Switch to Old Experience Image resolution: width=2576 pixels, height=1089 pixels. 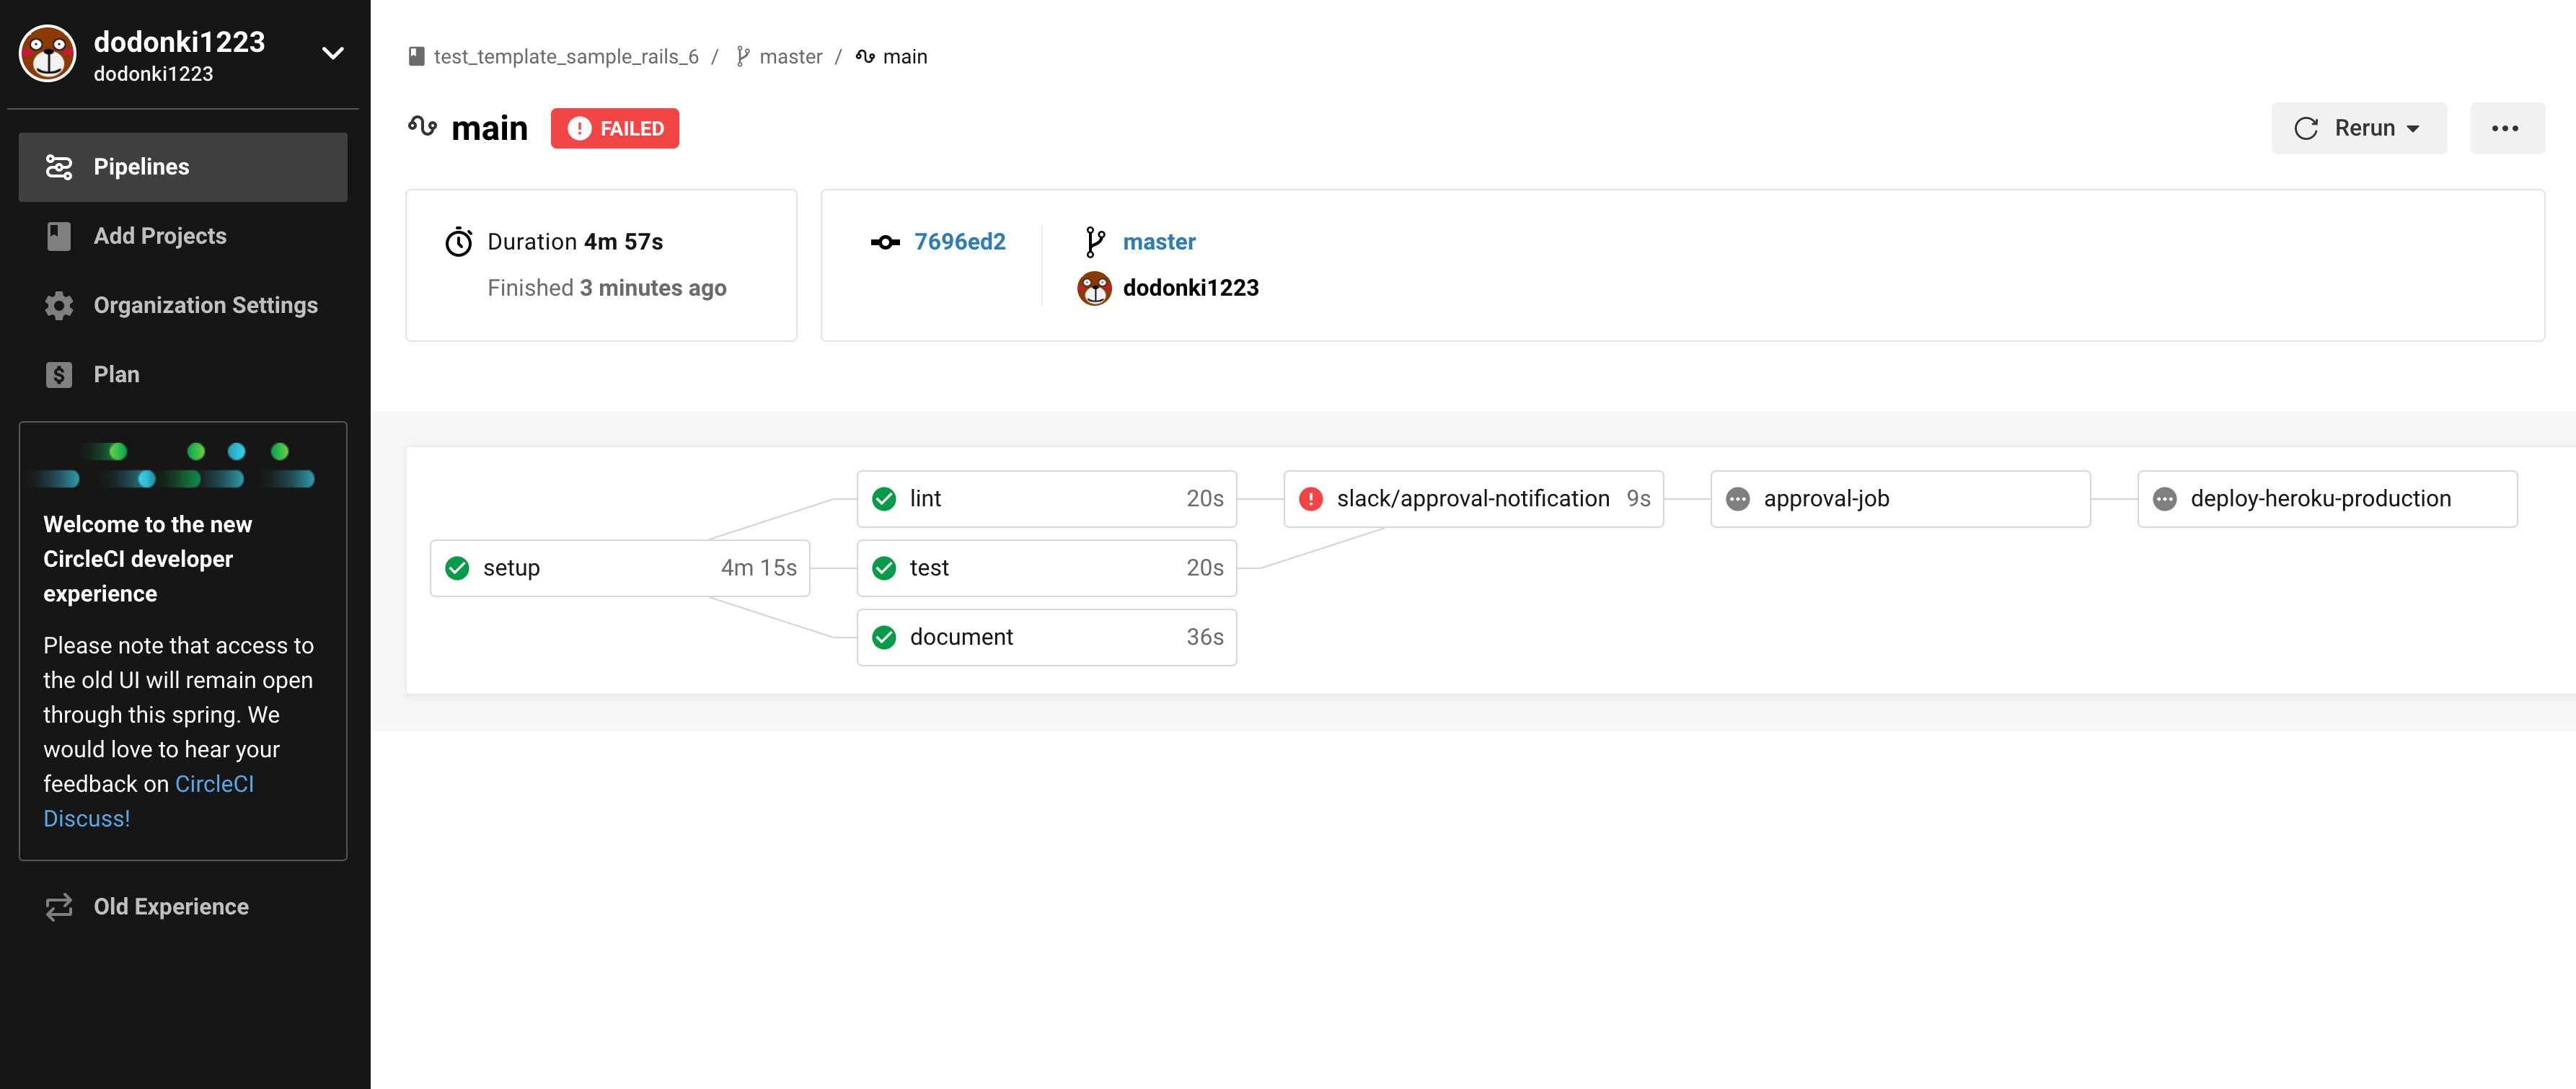pos(171,906)
